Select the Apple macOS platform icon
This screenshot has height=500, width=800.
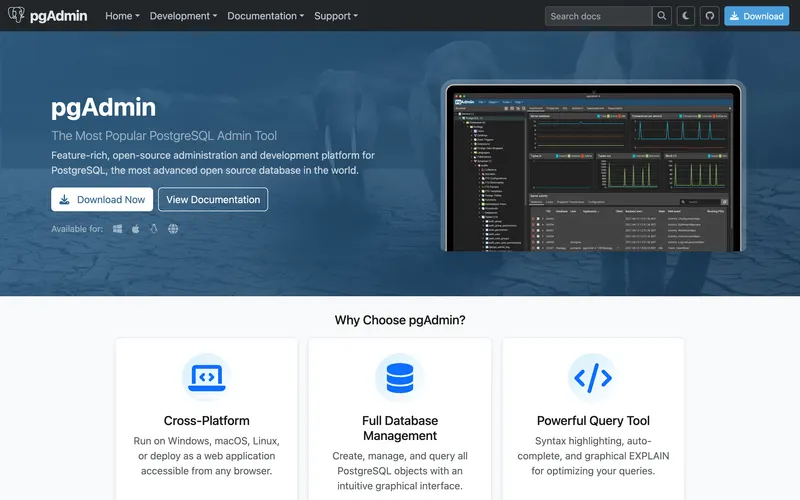[x=136, y=229]
